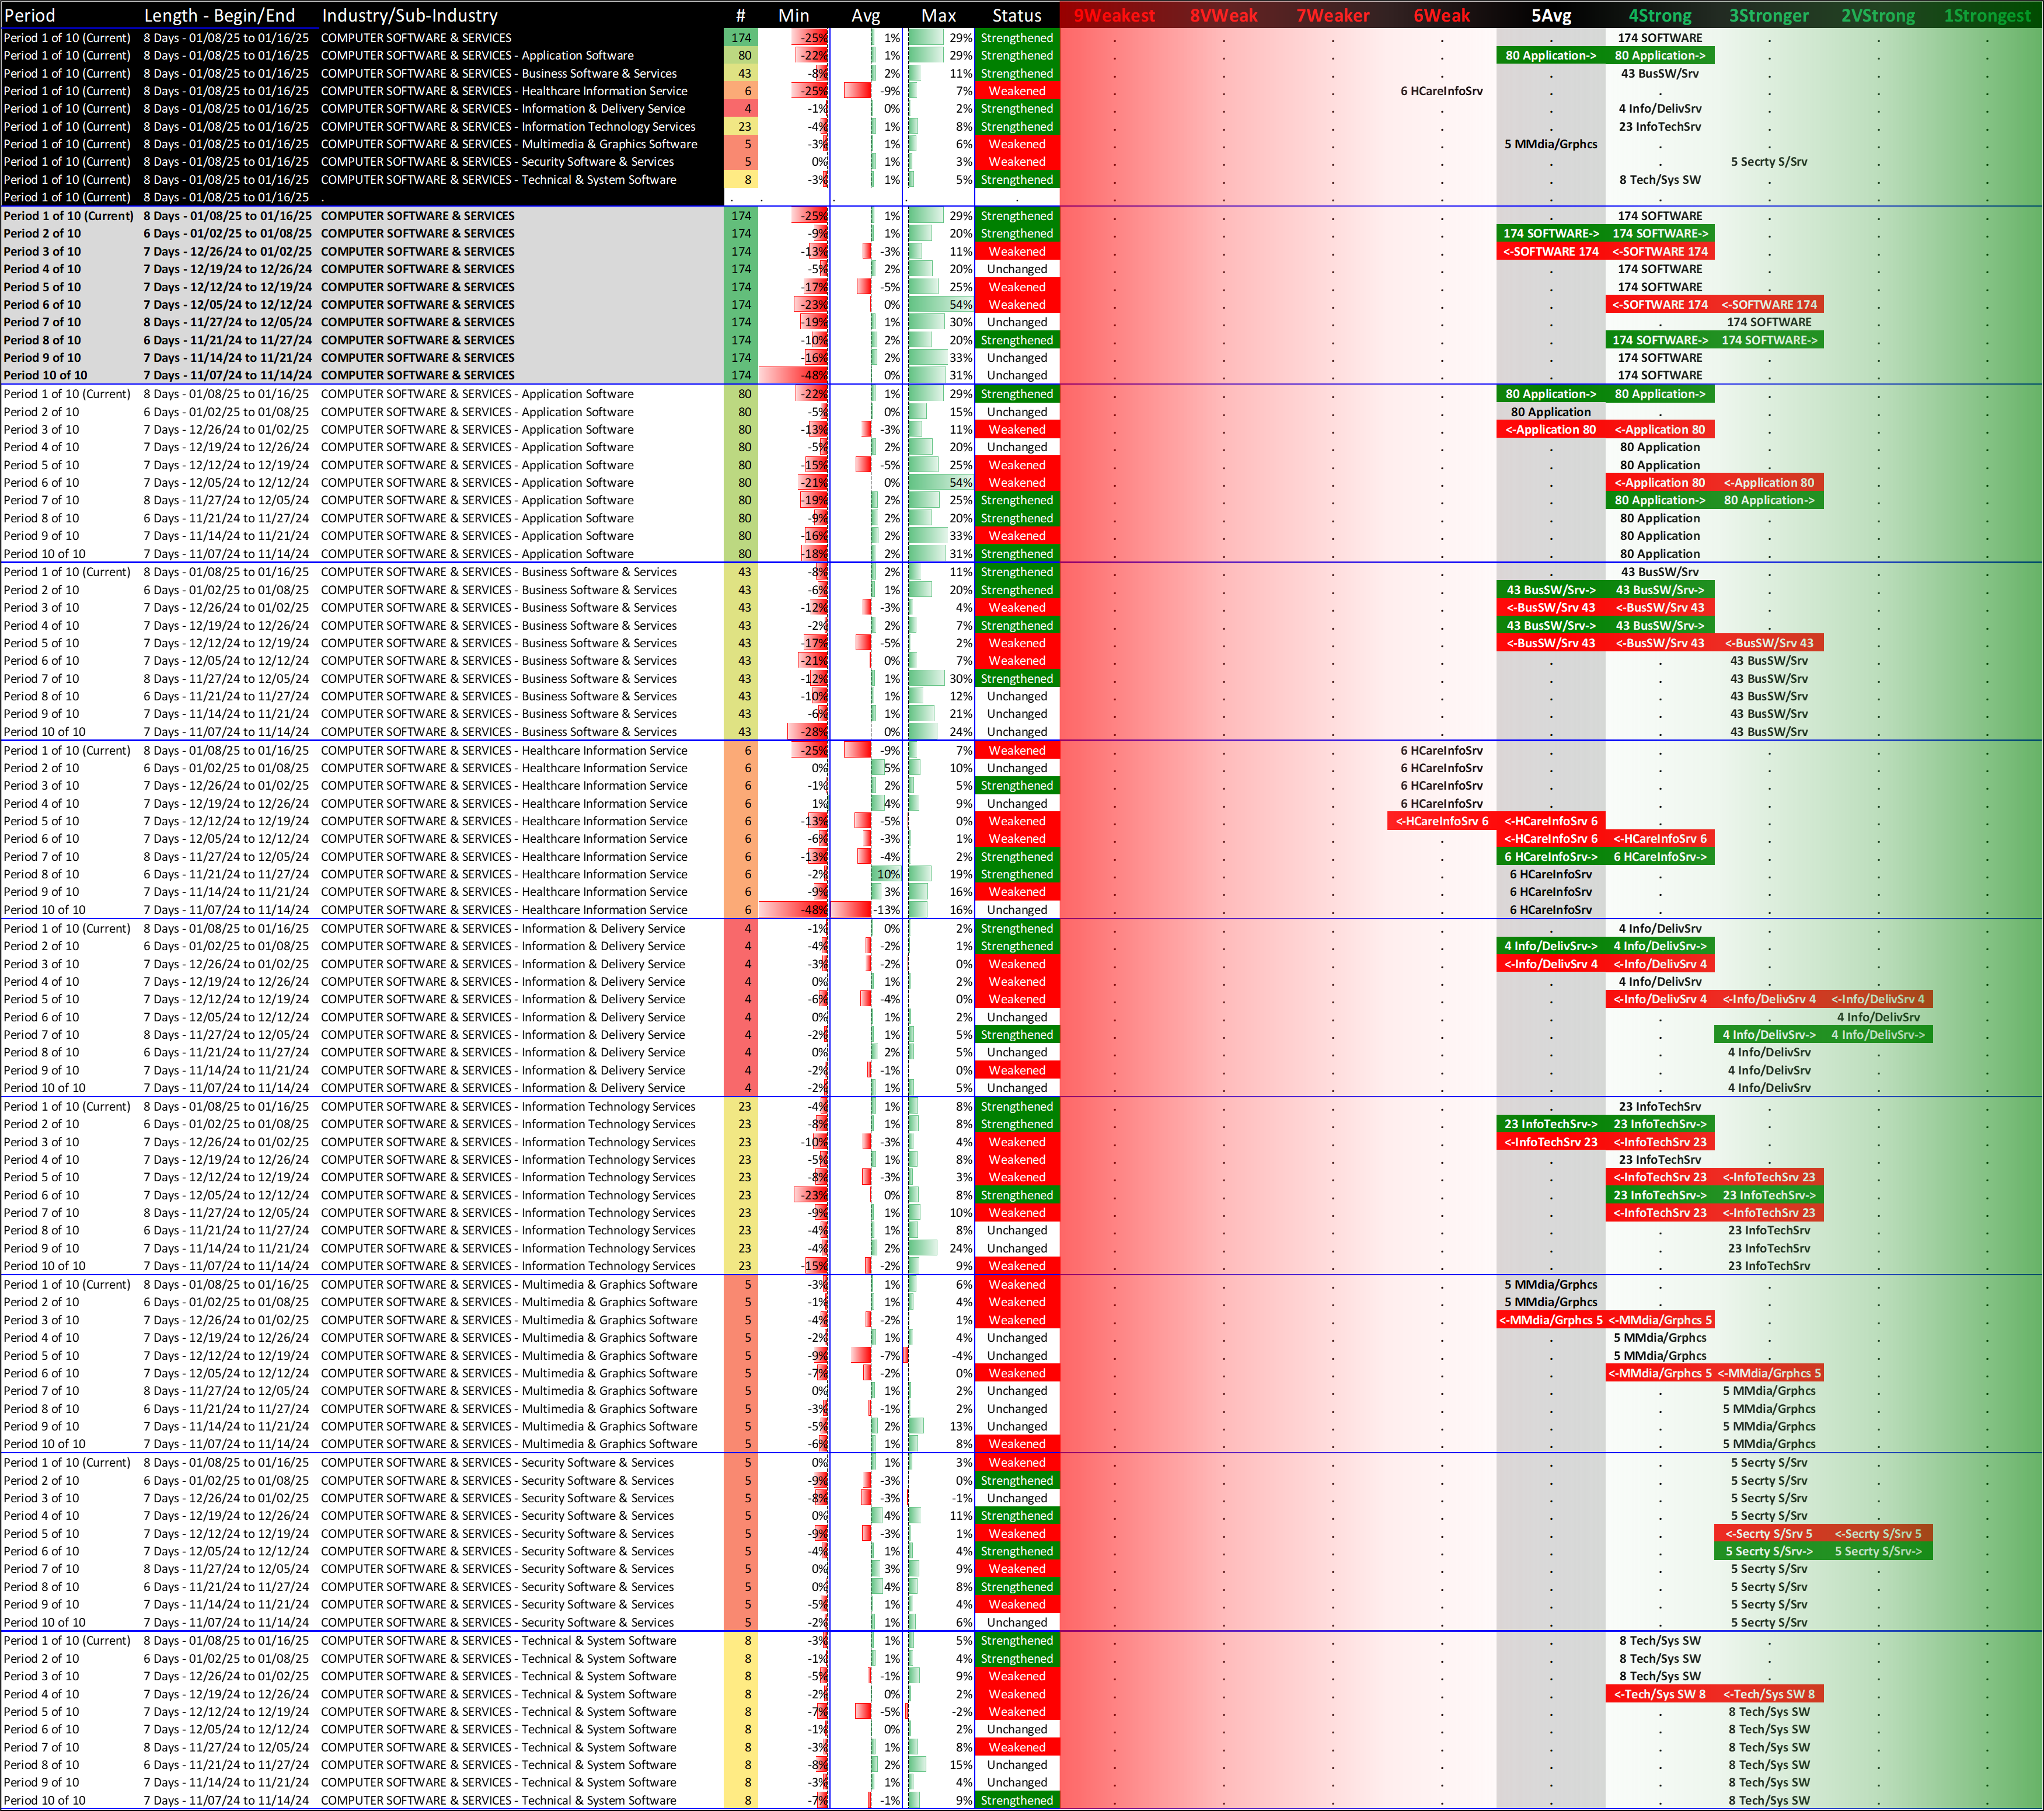
Task: Select the 10% Avg cell for Healthcare Information
Action: coord(887,874)
